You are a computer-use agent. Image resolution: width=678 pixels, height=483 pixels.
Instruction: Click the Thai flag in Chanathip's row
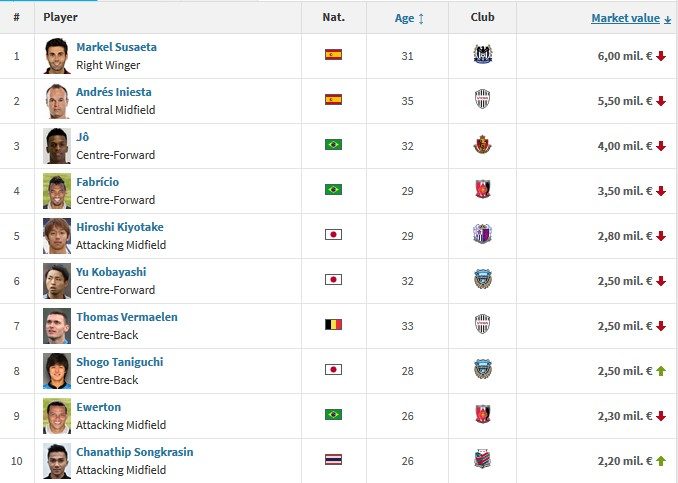tap(333, 459)
